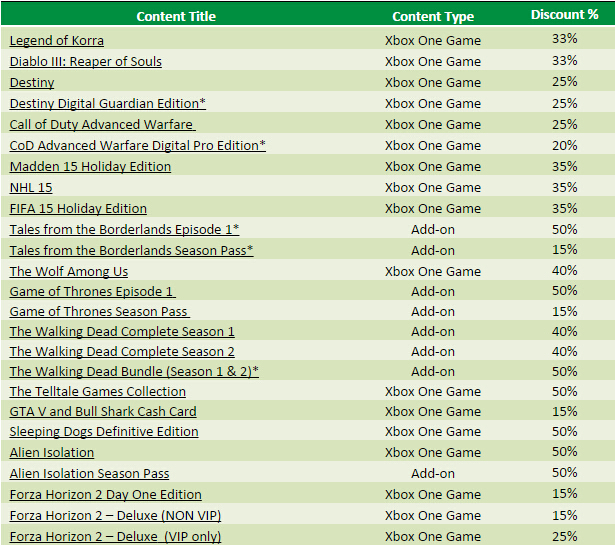This screenshot has width=615, height=545.
Task: Open GTA V and Bull Shark Cash Card
Action: point(103,412)
